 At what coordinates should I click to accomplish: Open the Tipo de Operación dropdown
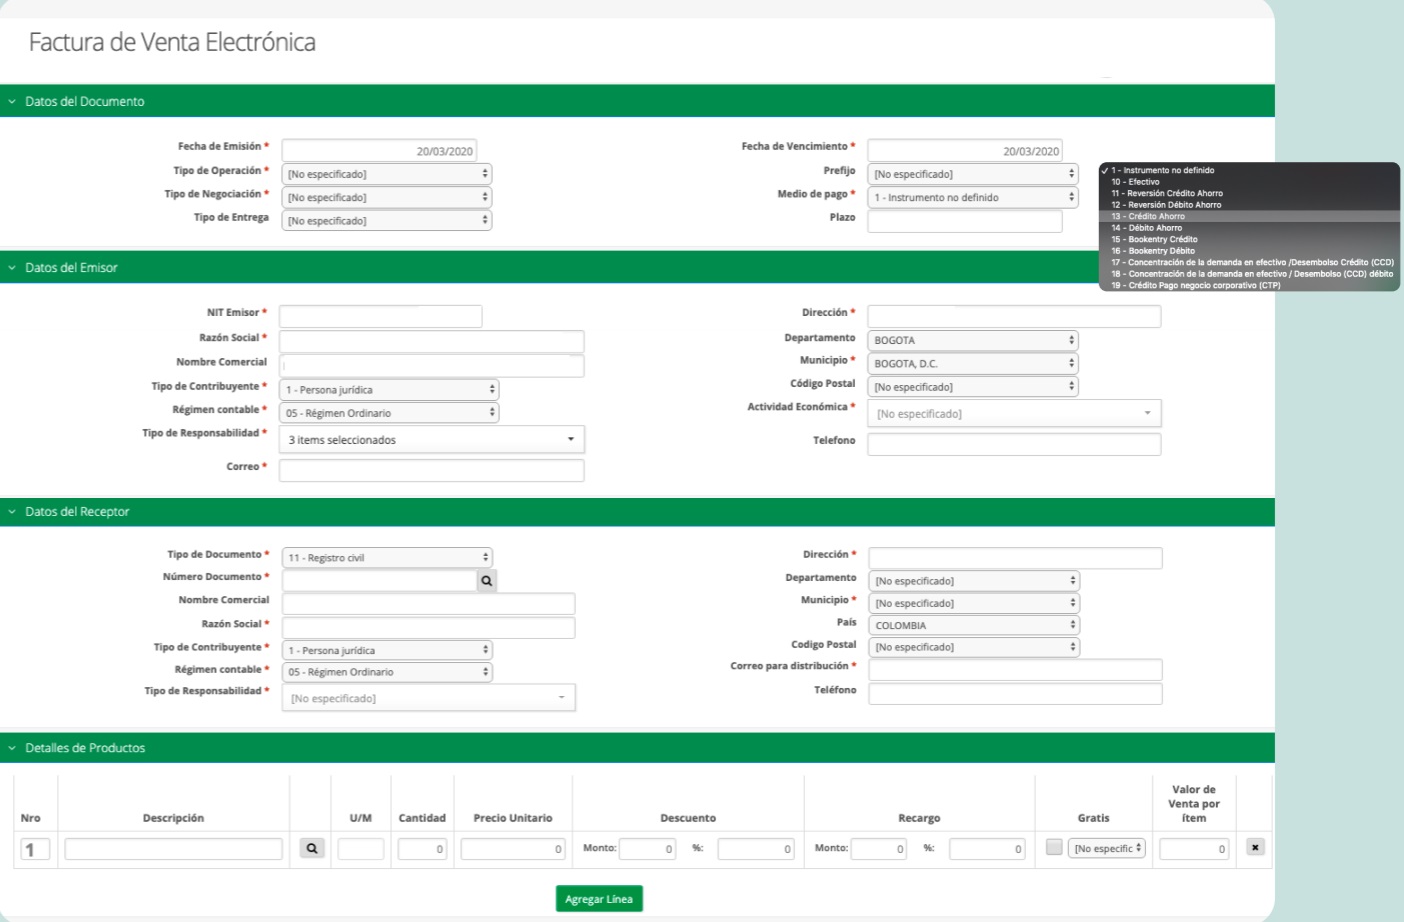coord(387,174)
